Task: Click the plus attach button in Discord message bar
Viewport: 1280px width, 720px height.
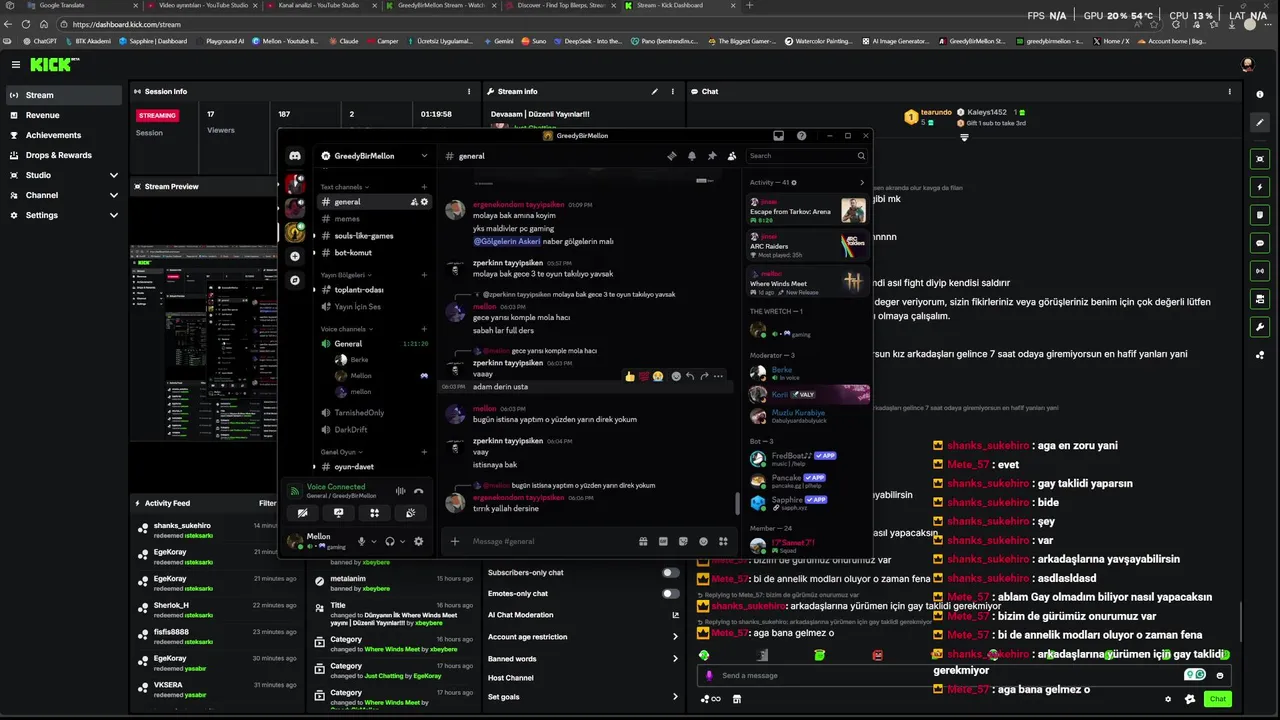Action: click(455, 541)
